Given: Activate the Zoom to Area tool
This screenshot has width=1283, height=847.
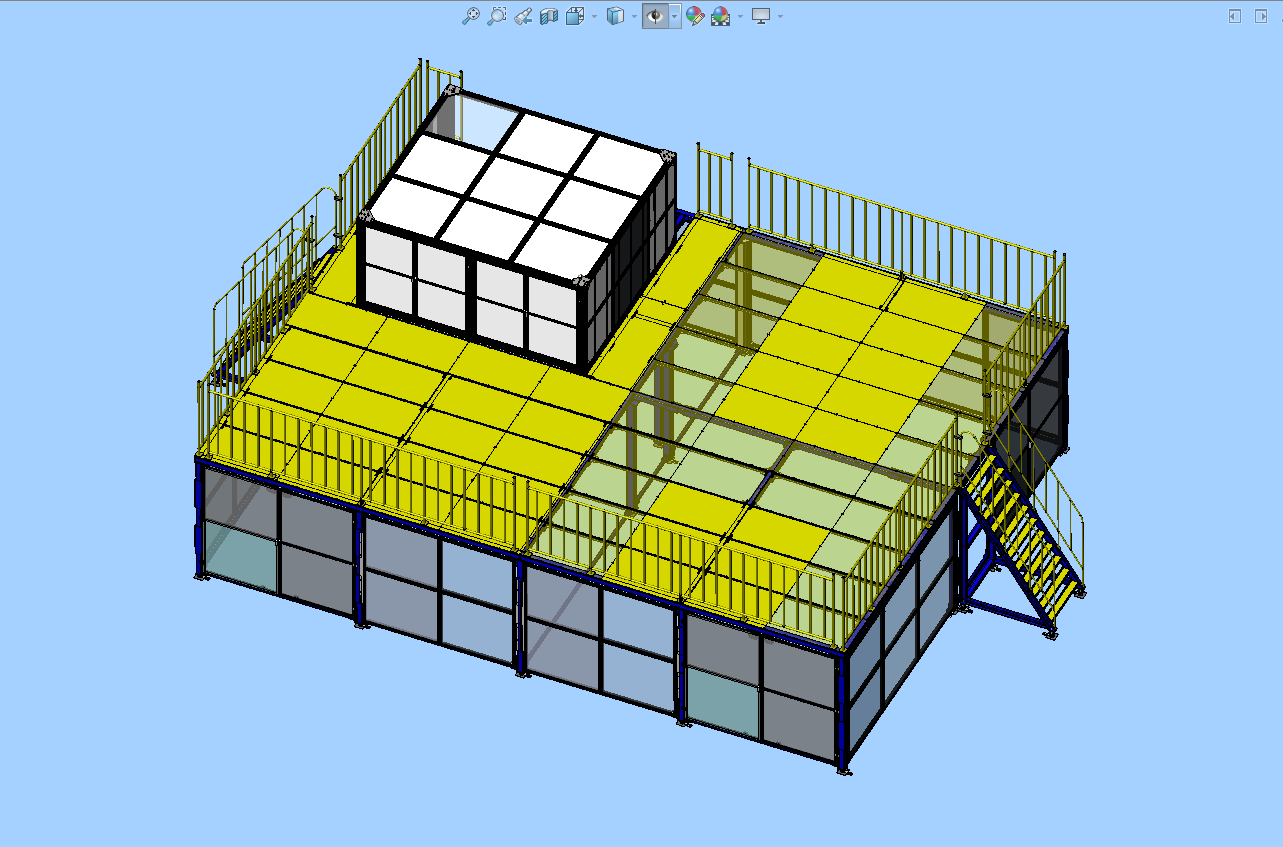Looking at the screenshot, I should [x=496, y=16].
